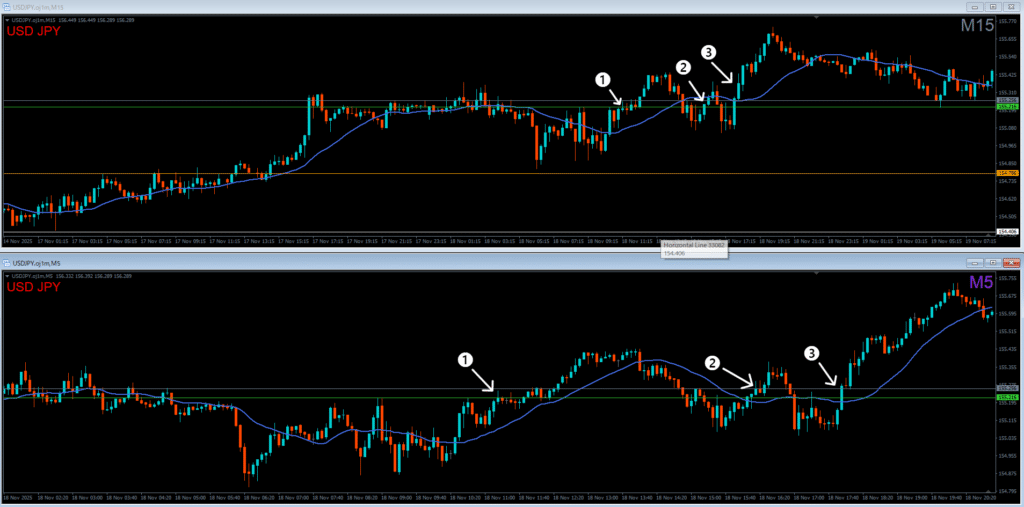Click 154.965 on the M15 price axis
This screenshot has width=1024, height=507.
[1006, 145]
